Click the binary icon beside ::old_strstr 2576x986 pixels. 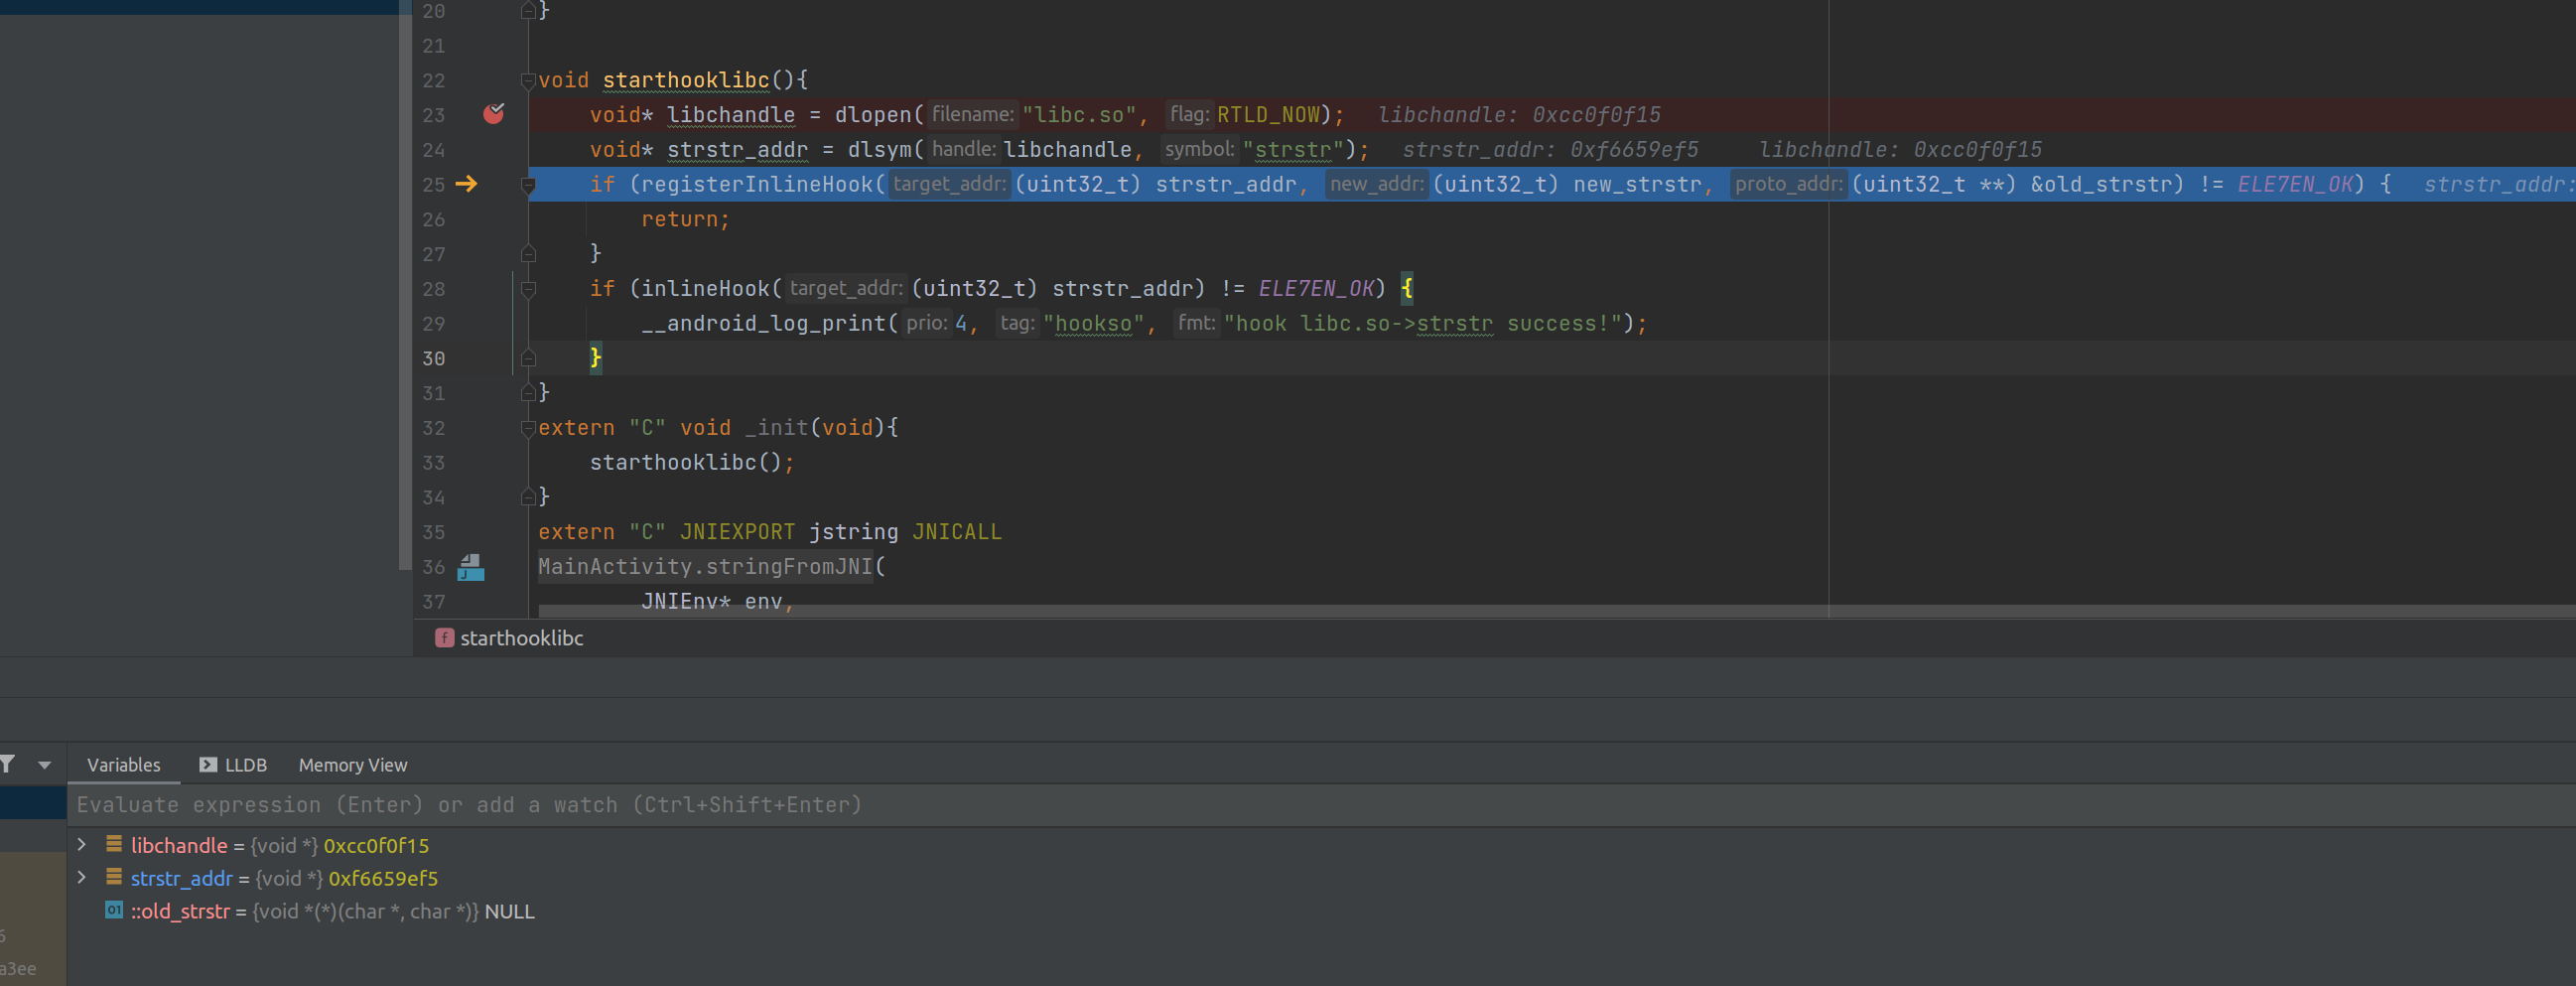coord(114,911)
